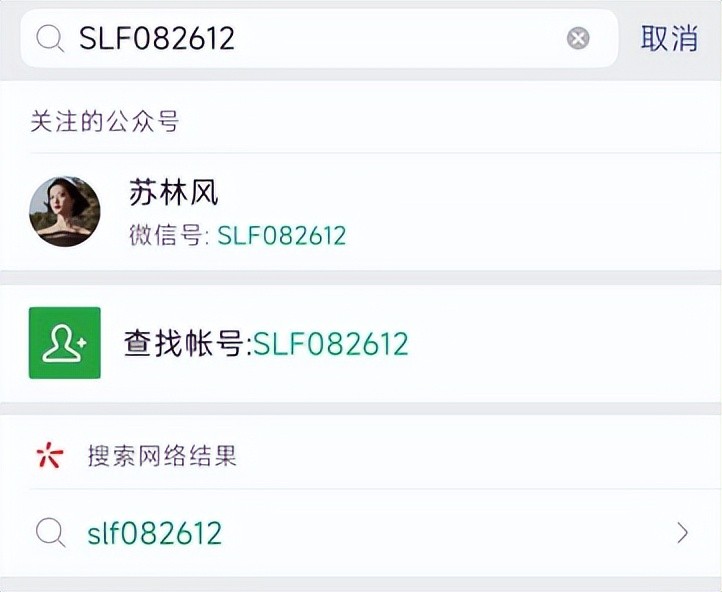This screenshot has height=592, width=722.
Task: Clear the search text with the X icon
Action: [578, 39]
